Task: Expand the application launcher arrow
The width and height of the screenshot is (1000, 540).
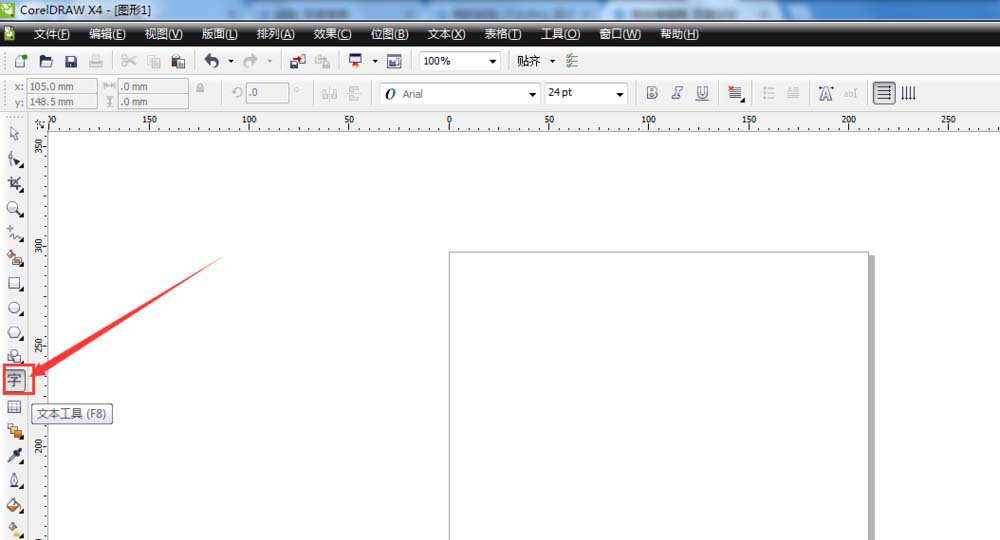Action: (375, 61)
